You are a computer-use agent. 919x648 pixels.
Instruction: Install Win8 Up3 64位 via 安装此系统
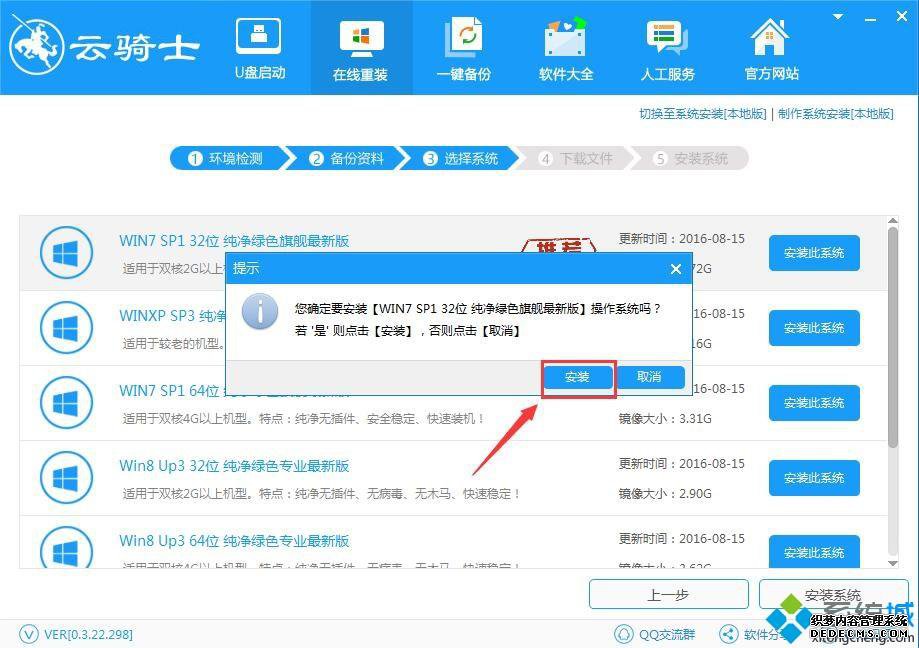click(814, 551)
